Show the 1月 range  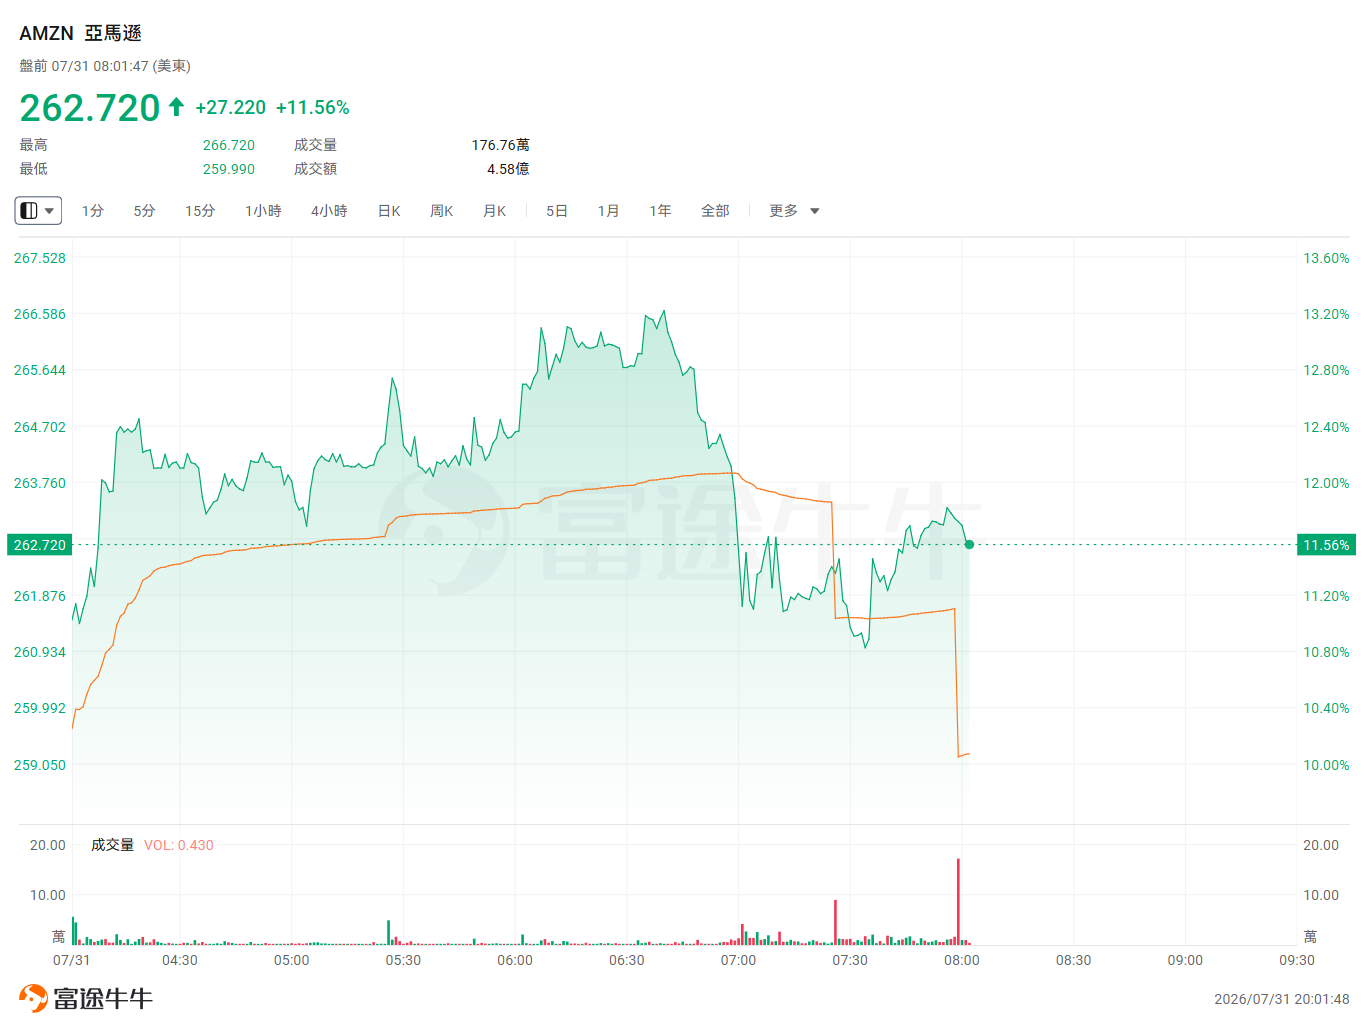pyautogui.click(x=609, y=211)
